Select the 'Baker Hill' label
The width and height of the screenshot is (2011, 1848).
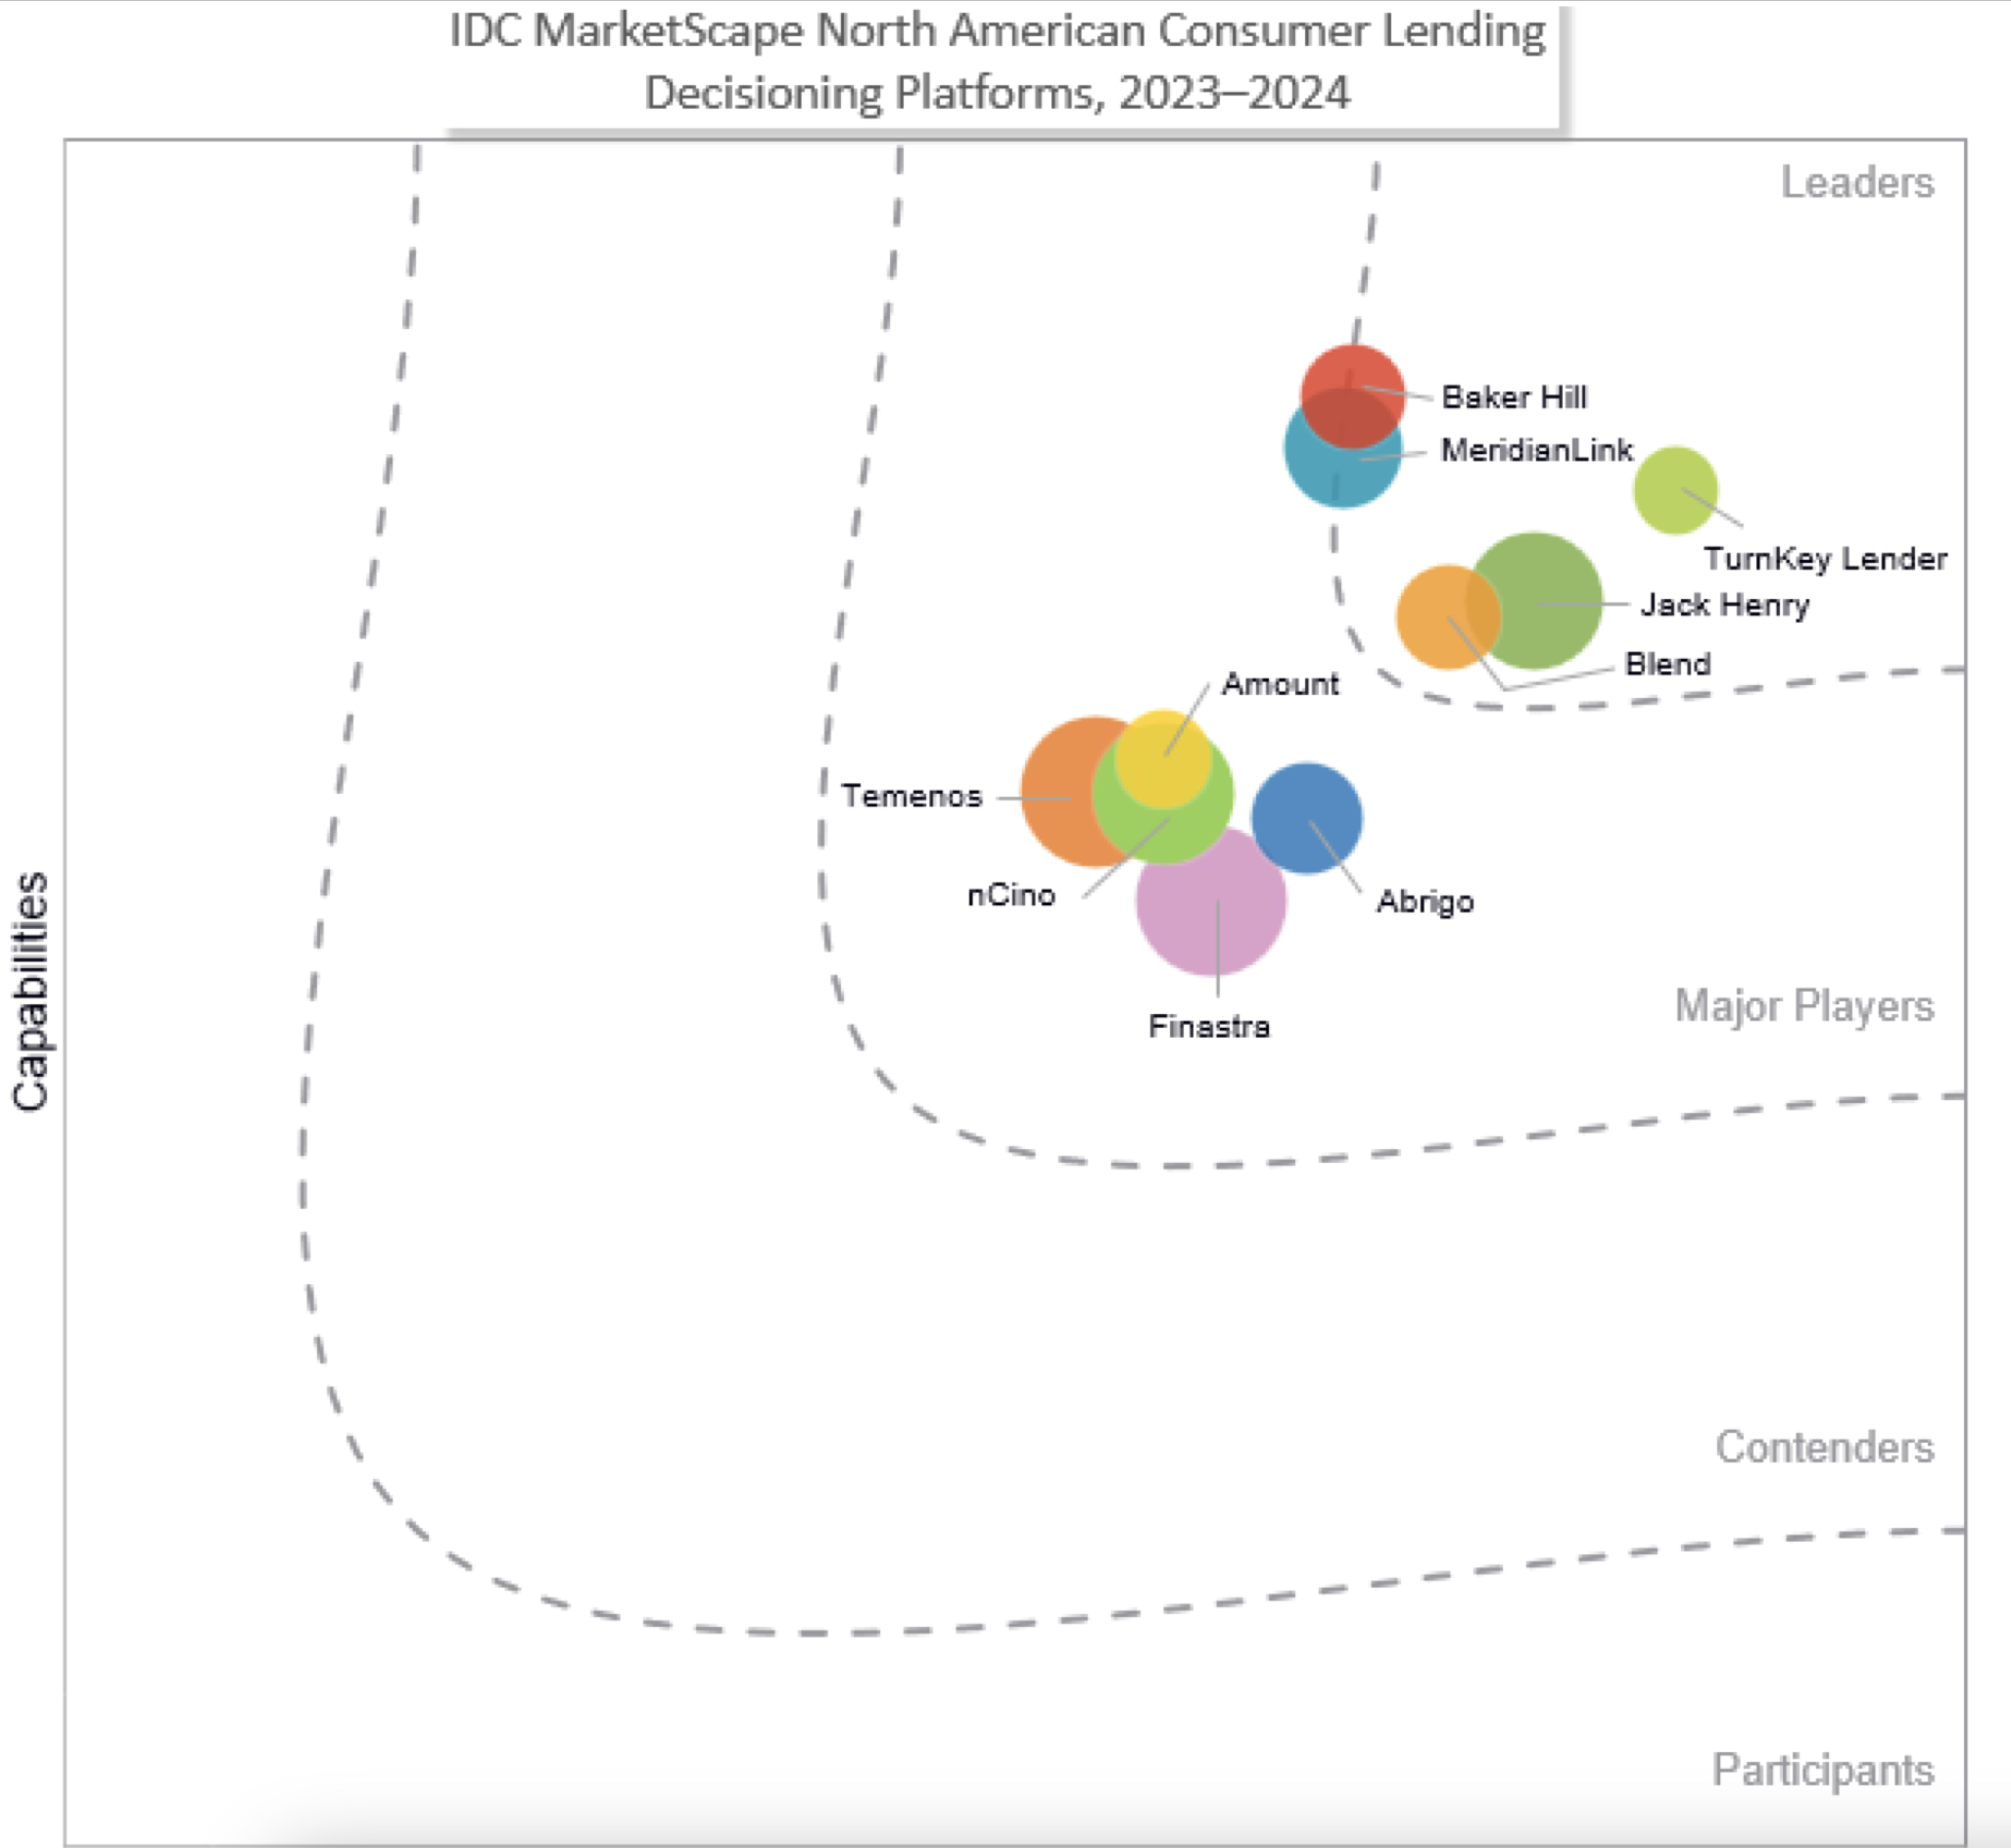click(1514, 397)
